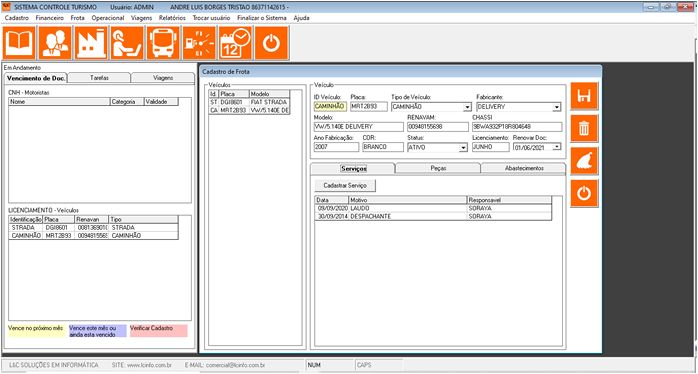The image size is (698, 374).
Task: Open the calendar schedule icon in toolbar
Action: (x=235, y=43)
